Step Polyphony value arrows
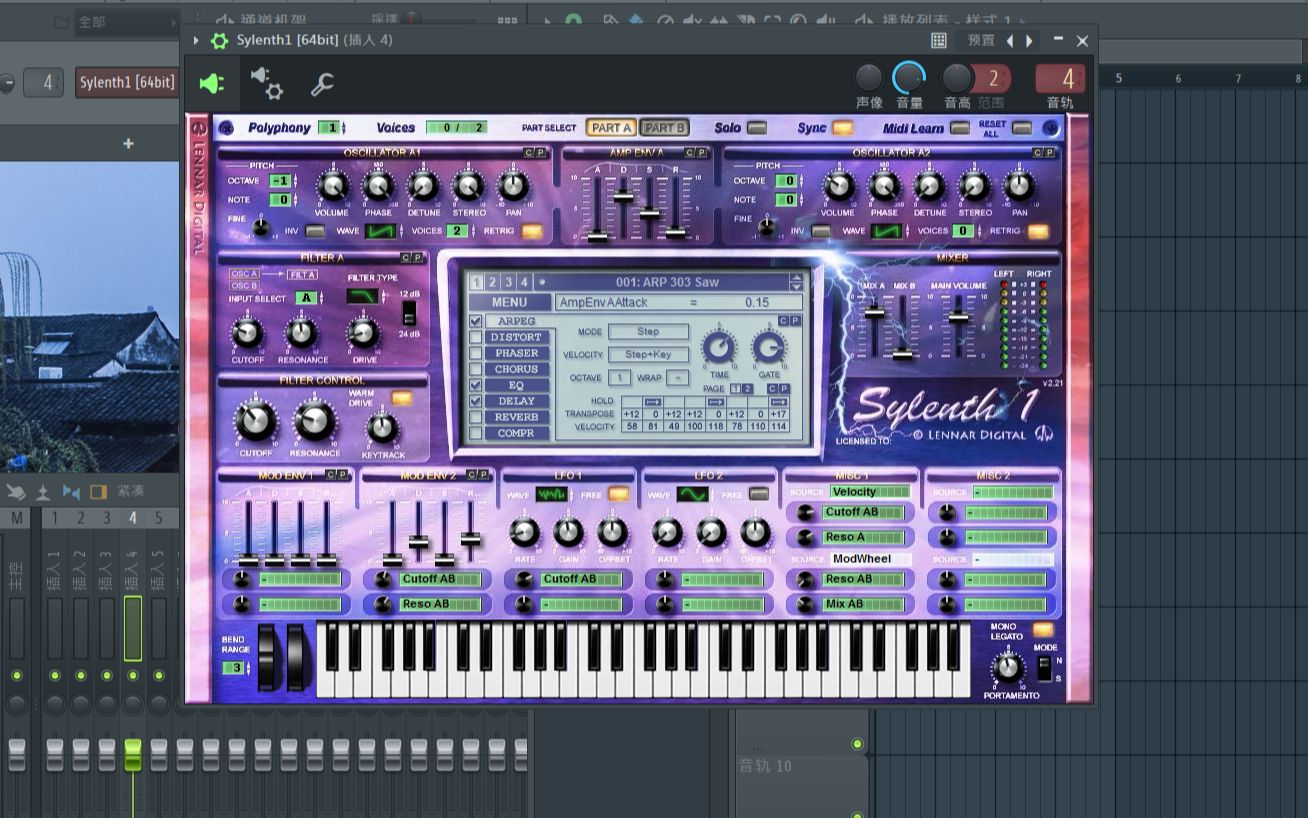 [343, 128]
